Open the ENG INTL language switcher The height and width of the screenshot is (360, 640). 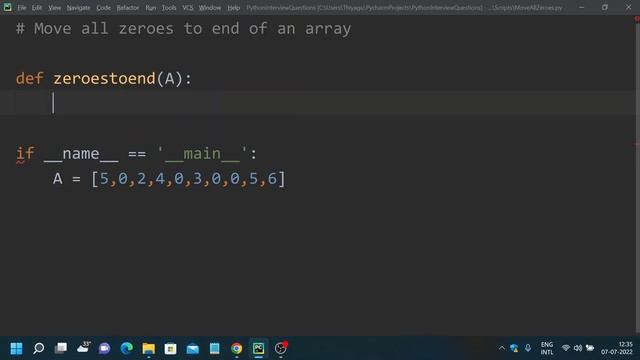point(547,348)
